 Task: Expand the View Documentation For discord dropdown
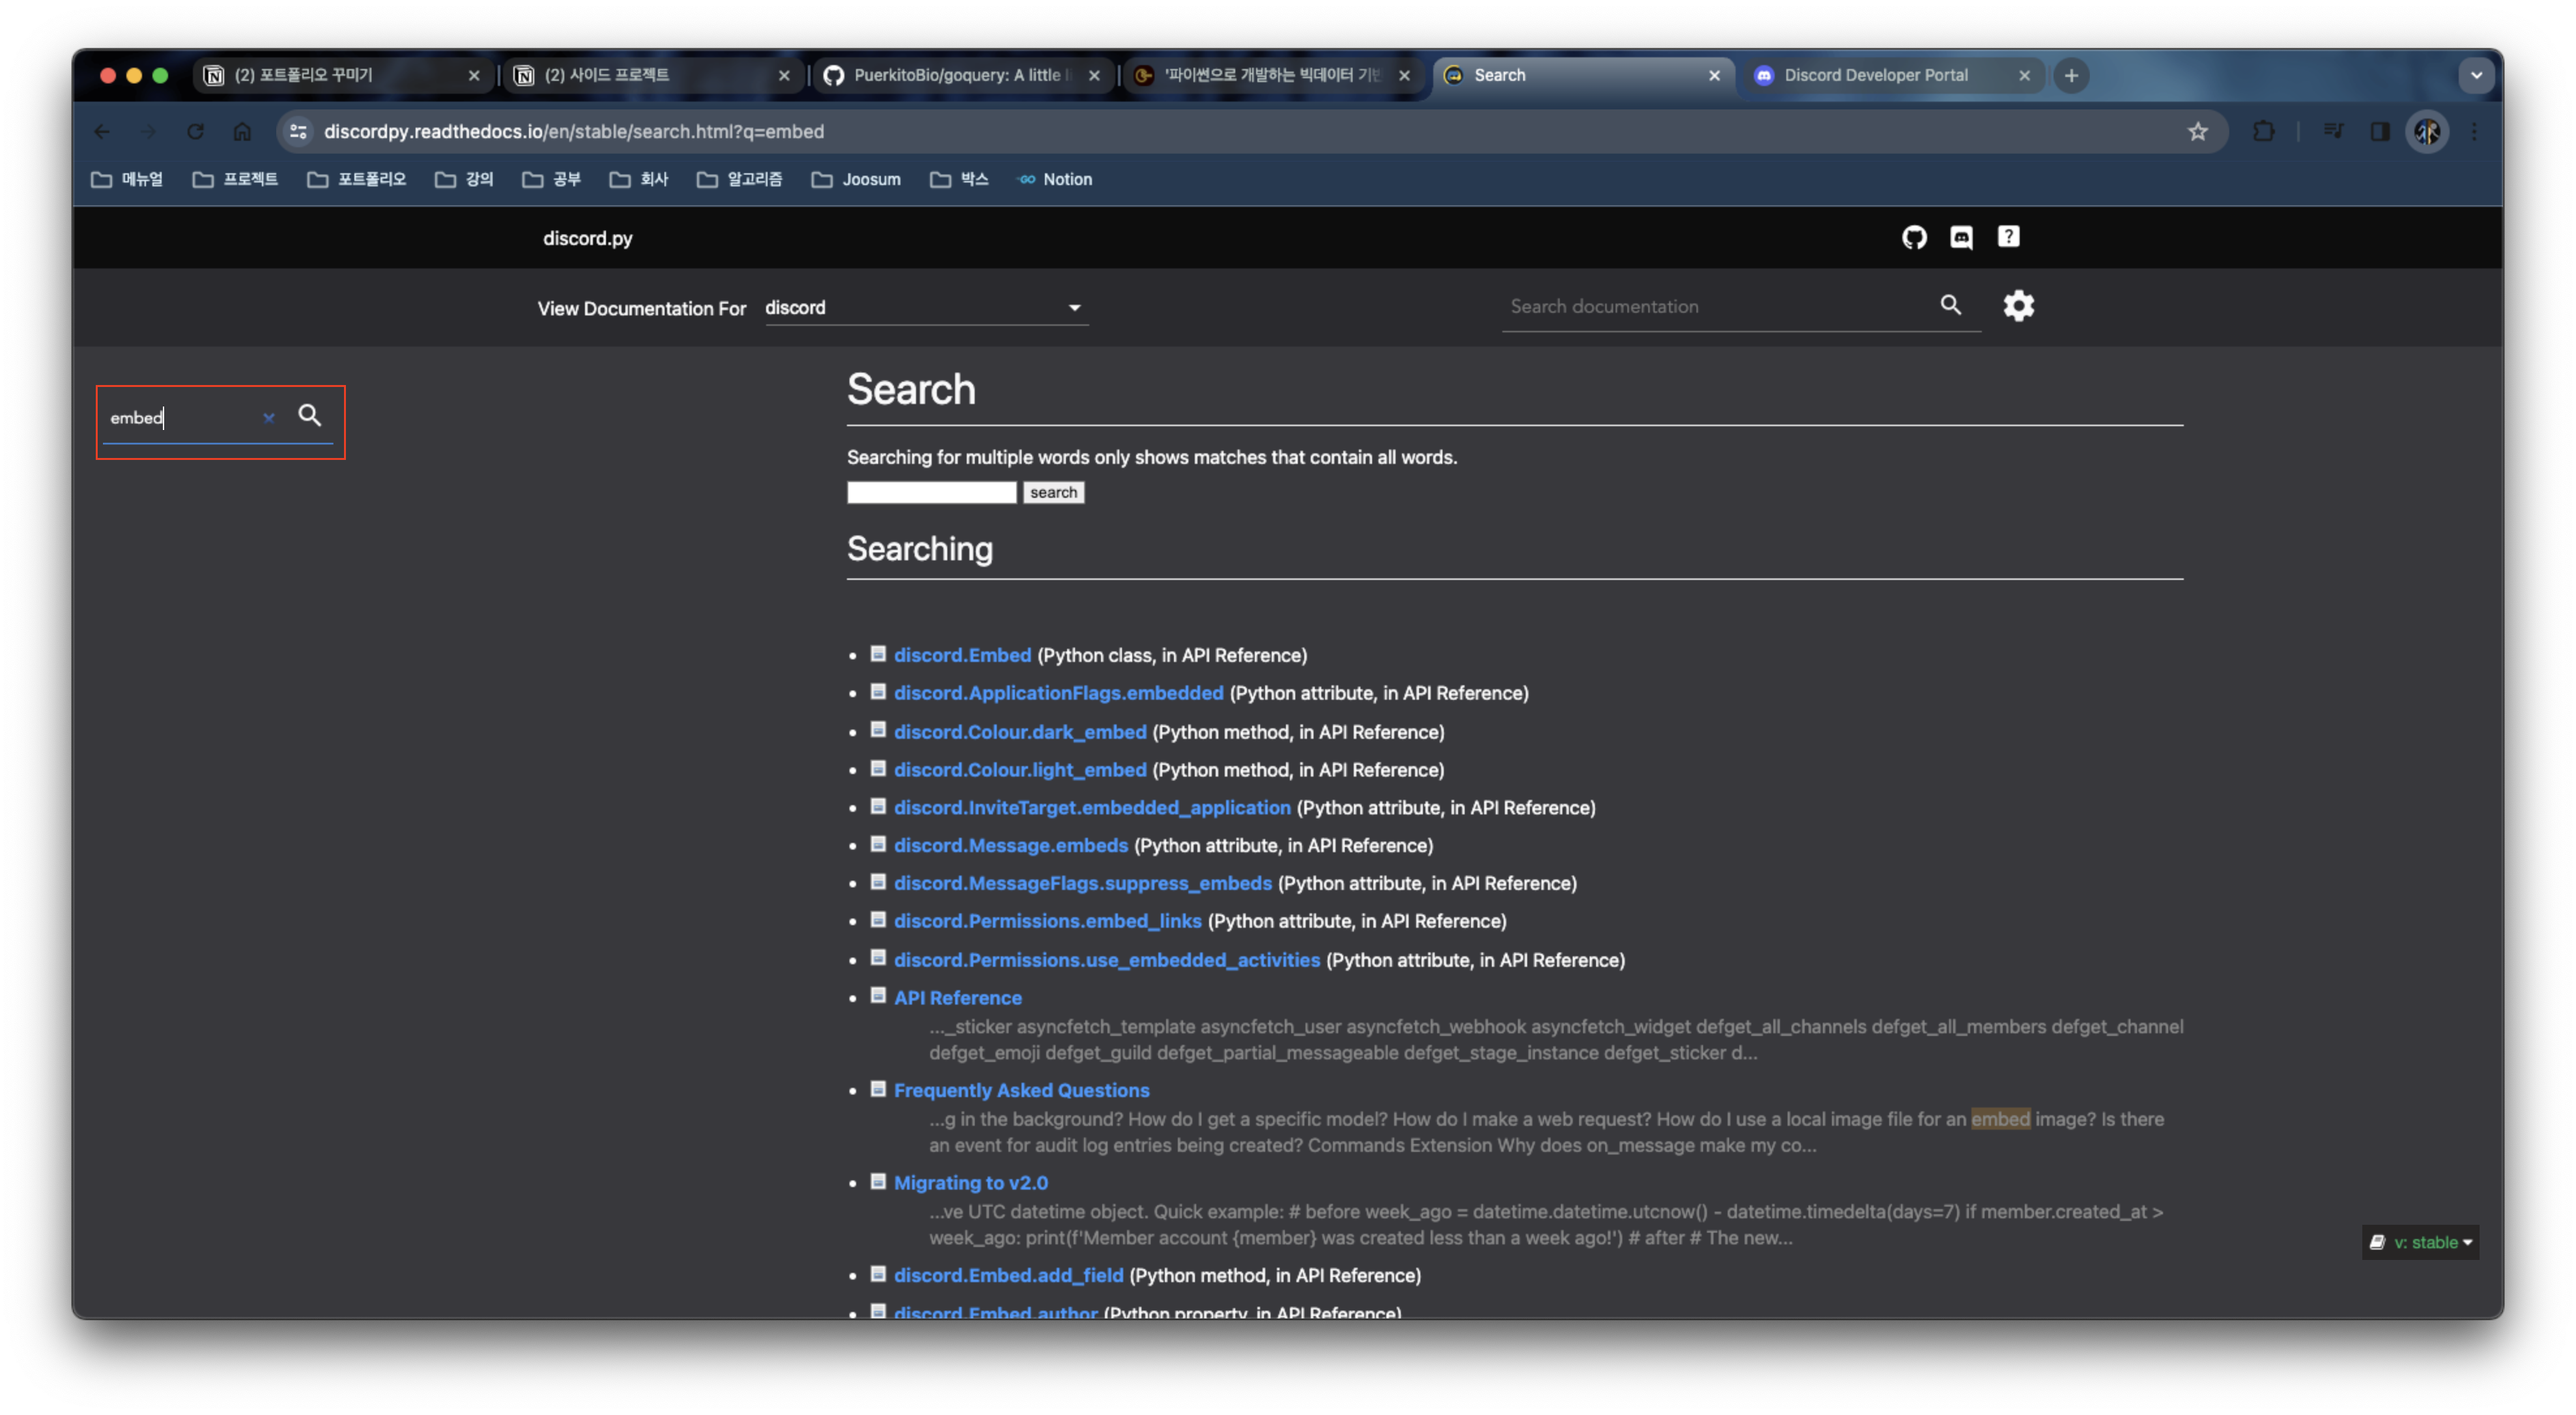pyautogui.click(x=926, y=308)
